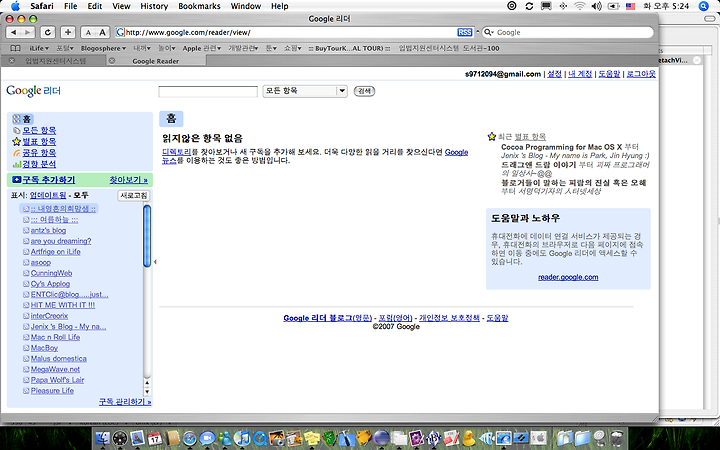Open the 설정 settings link
This screenshot has height=450, width=720.
(554, 74)
